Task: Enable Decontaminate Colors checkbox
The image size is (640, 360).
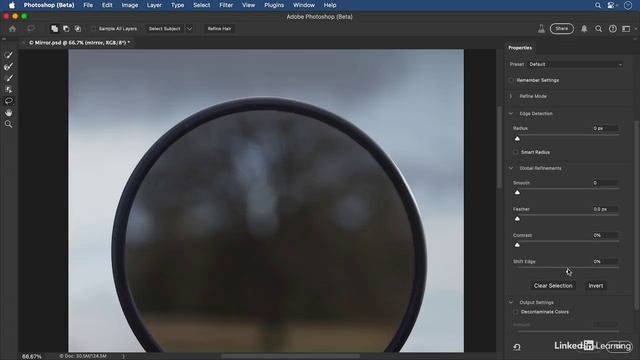Action: (x=516, y=312)
